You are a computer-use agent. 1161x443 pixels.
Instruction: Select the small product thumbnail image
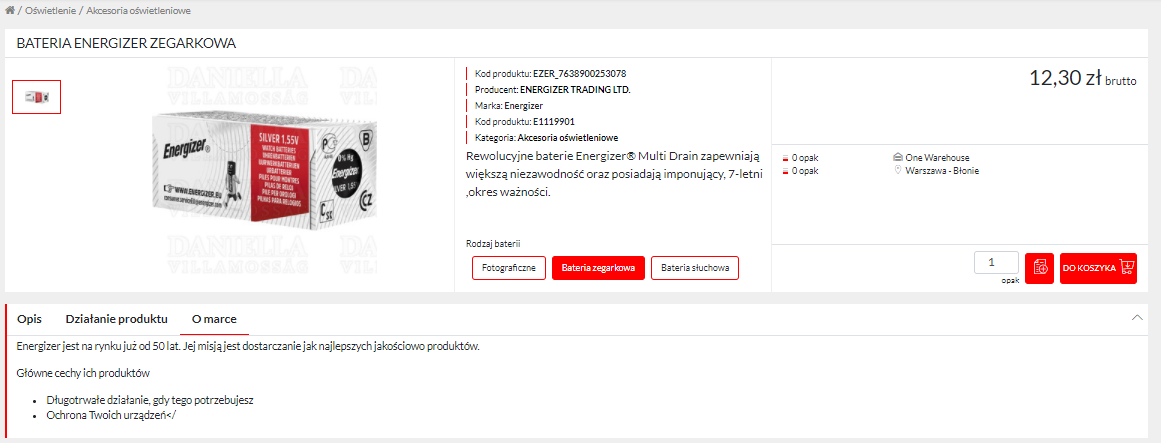(36, 97)
